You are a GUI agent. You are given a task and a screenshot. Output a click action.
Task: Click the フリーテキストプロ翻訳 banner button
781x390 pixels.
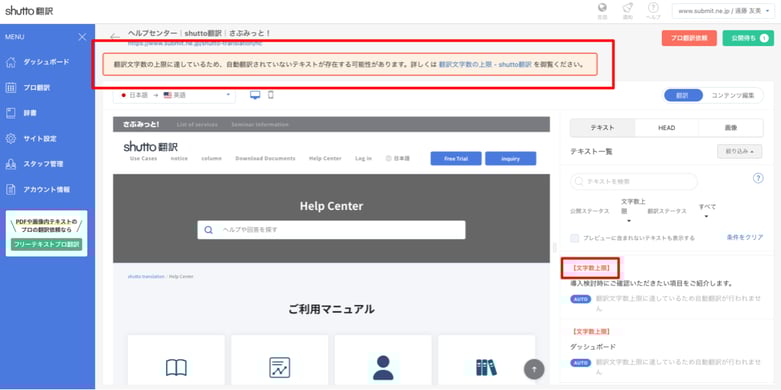[46, 244]
